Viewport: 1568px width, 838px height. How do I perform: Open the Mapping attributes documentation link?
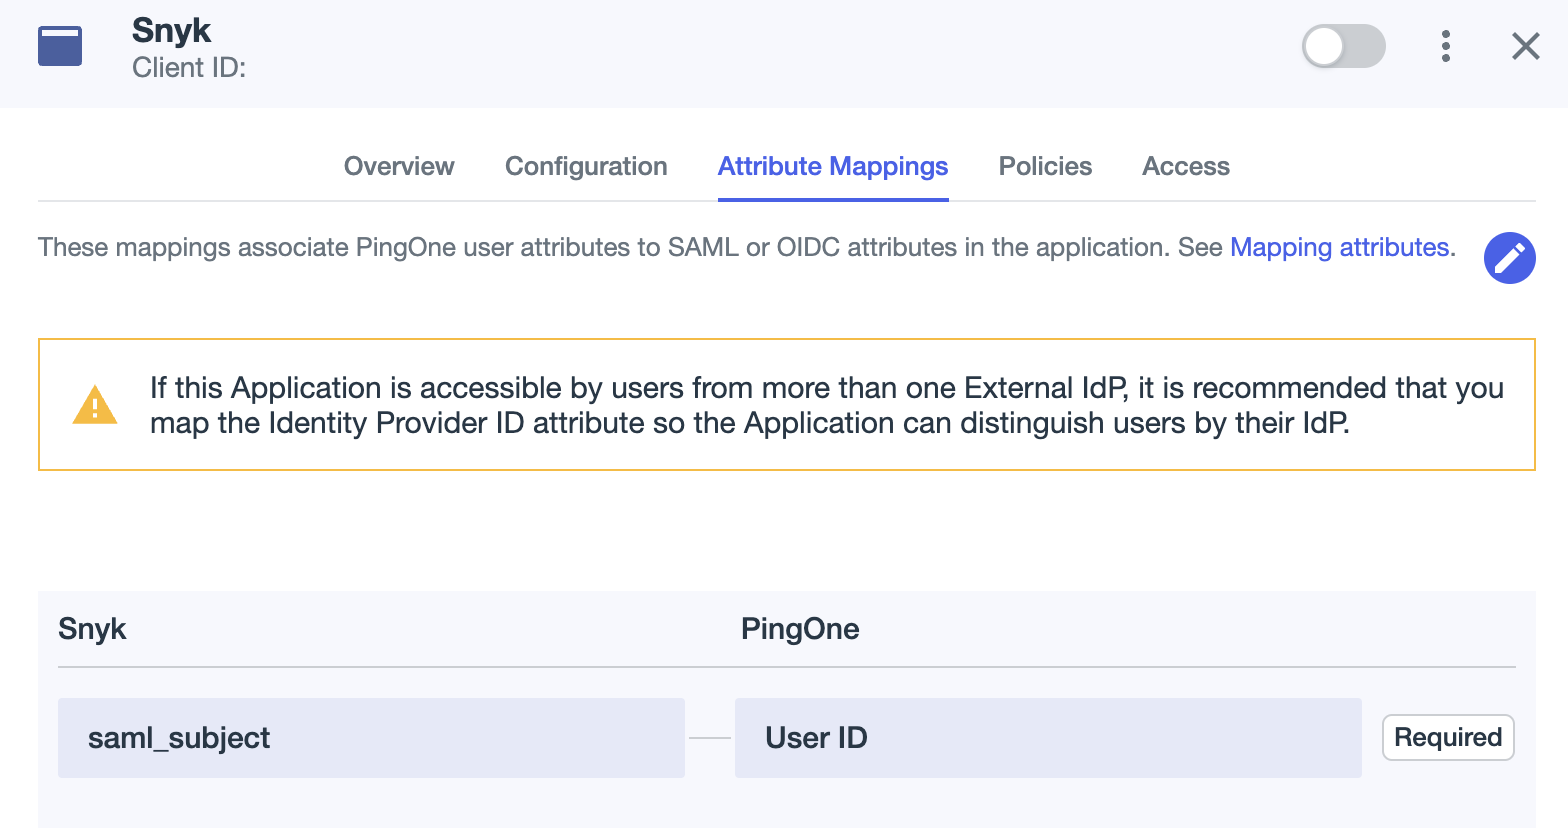pos(1340,247)
